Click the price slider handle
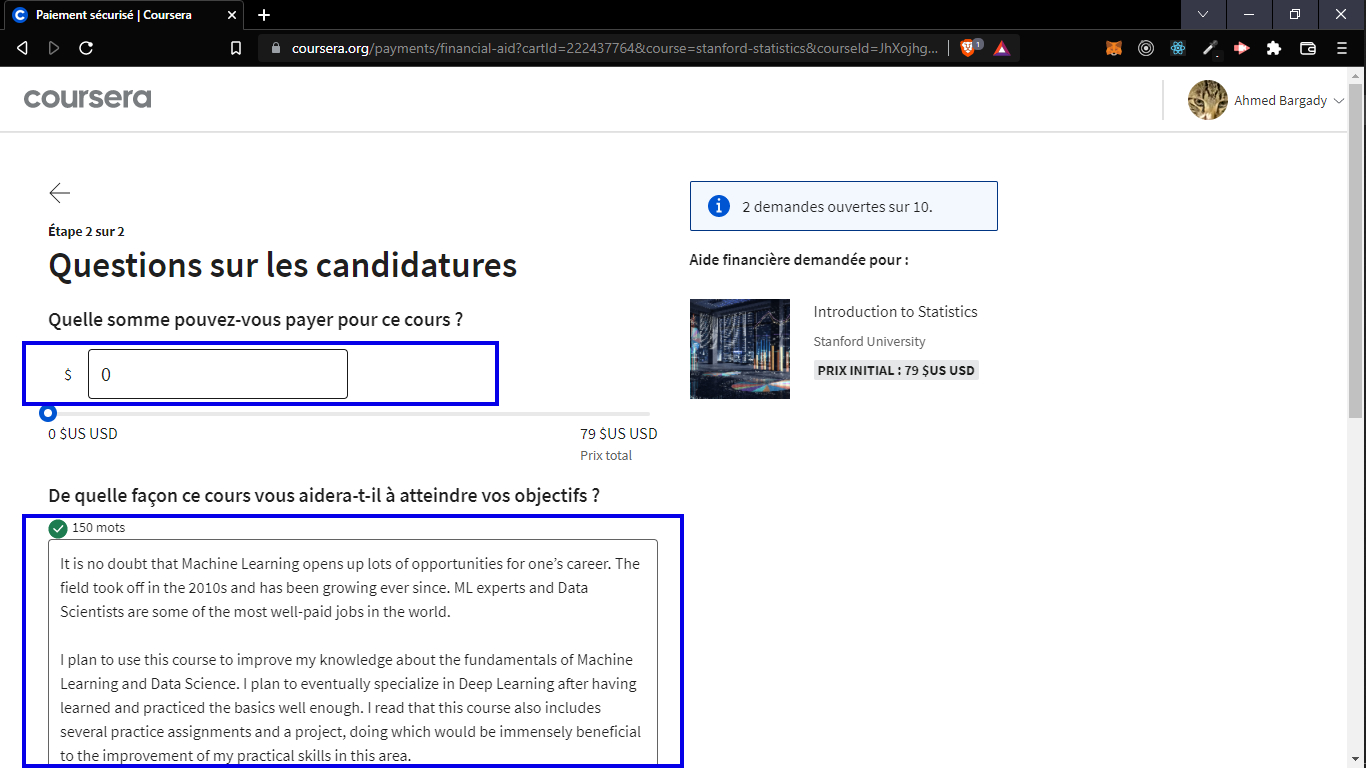1366x768 pixels. pyautogui.click(x=48, y=413)
